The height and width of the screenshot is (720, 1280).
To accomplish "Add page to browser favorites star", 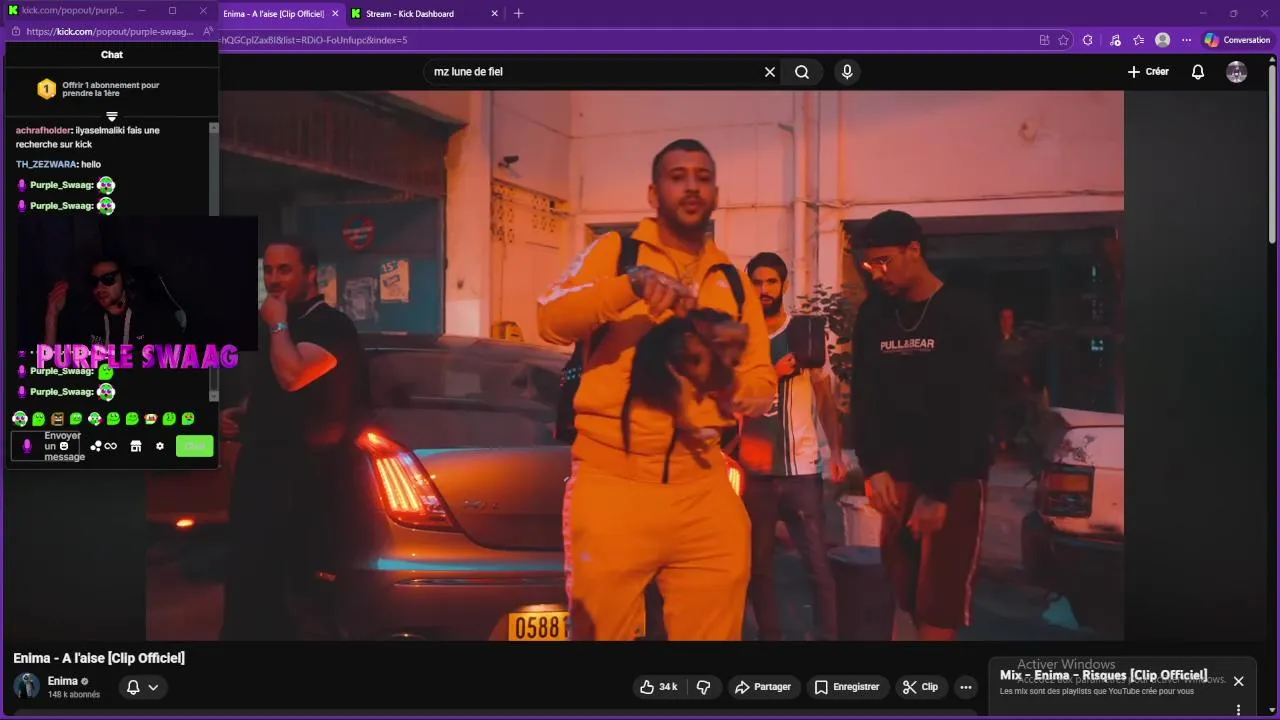I will click(1063, 40).
